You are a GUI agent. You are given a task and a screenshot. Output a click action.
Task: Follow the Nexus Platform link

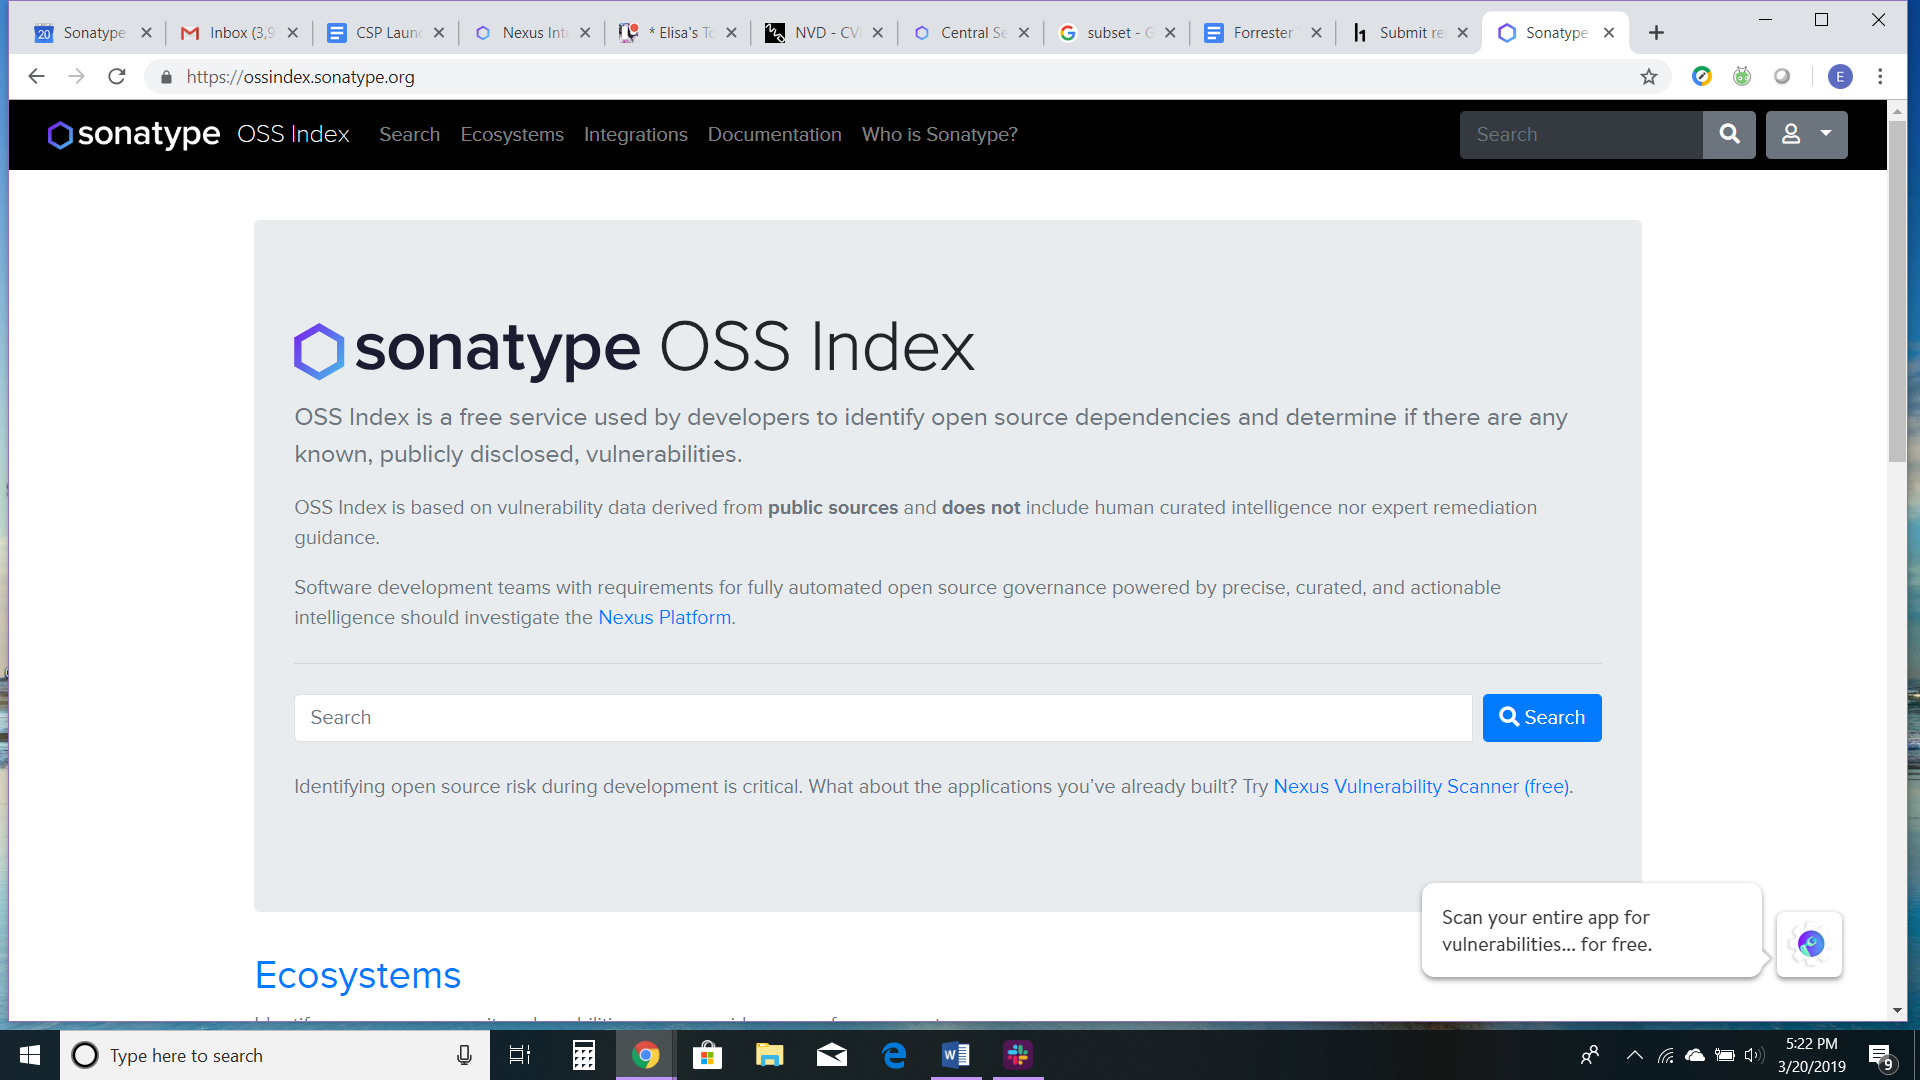[x=664, y=618]
